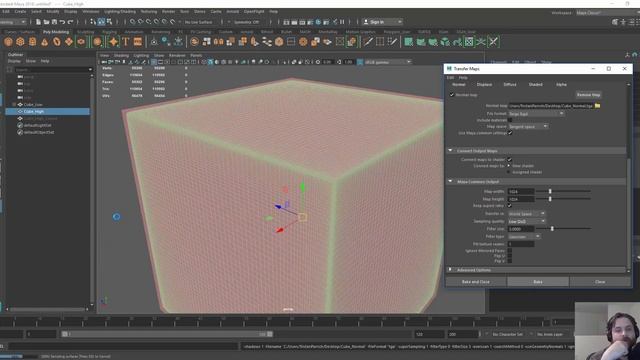Click the Remove Map button
640x360 pixels.
pyautogui.click(x=588, y=95)
